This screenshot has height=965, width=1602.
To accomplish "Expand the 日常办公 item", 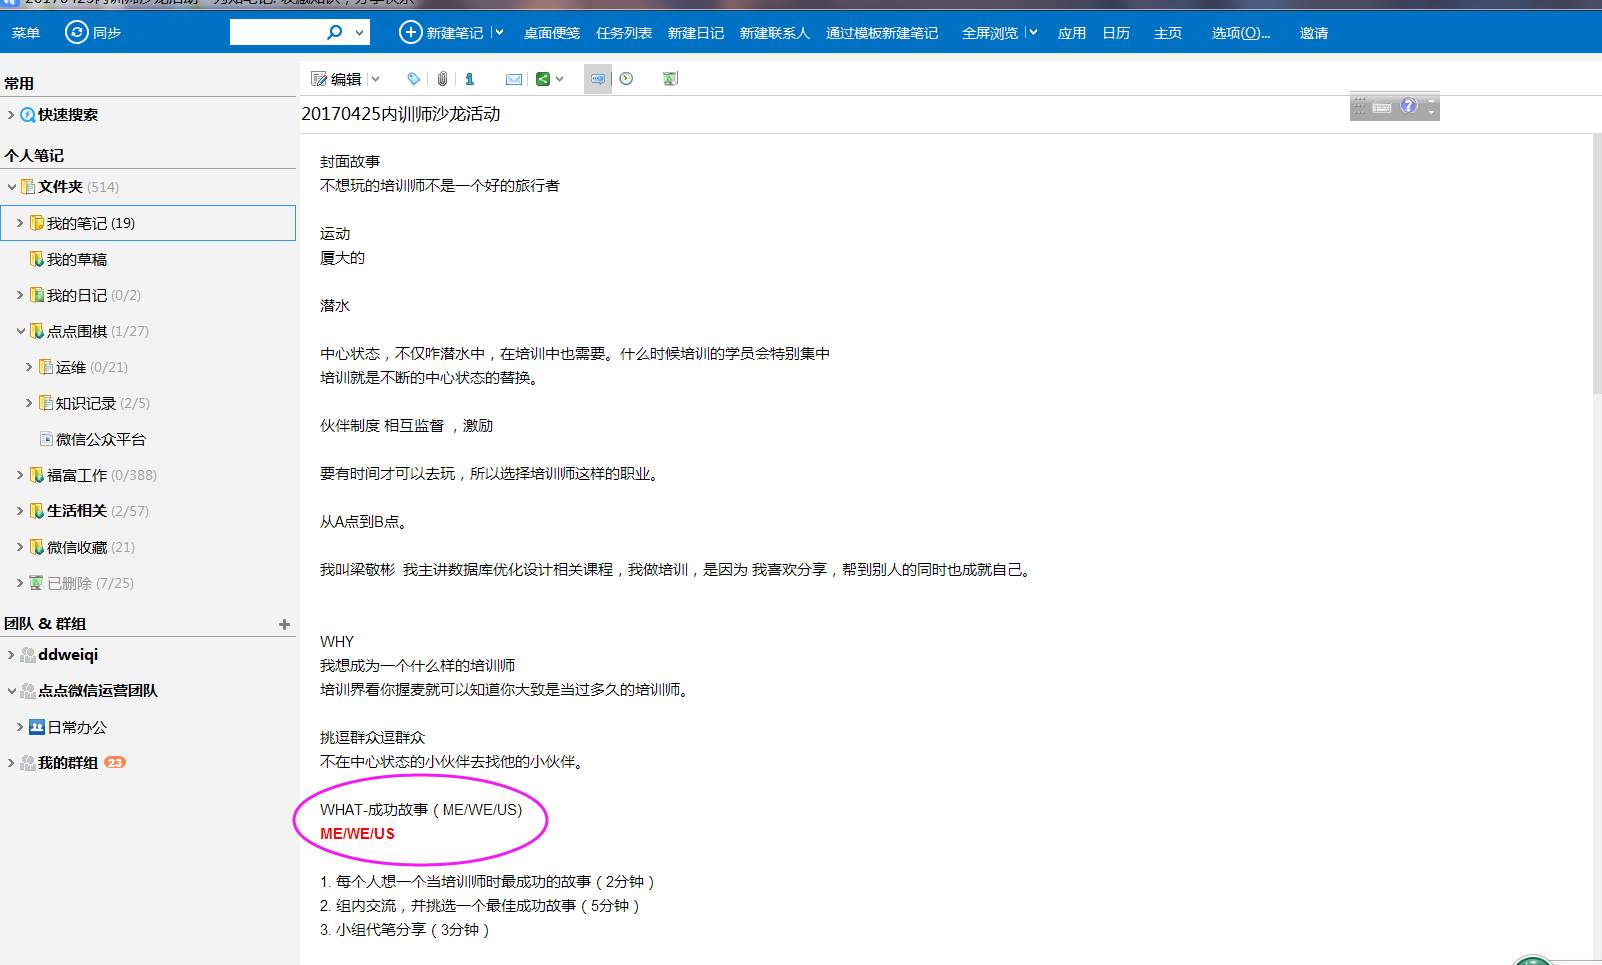I will (19, 727).
